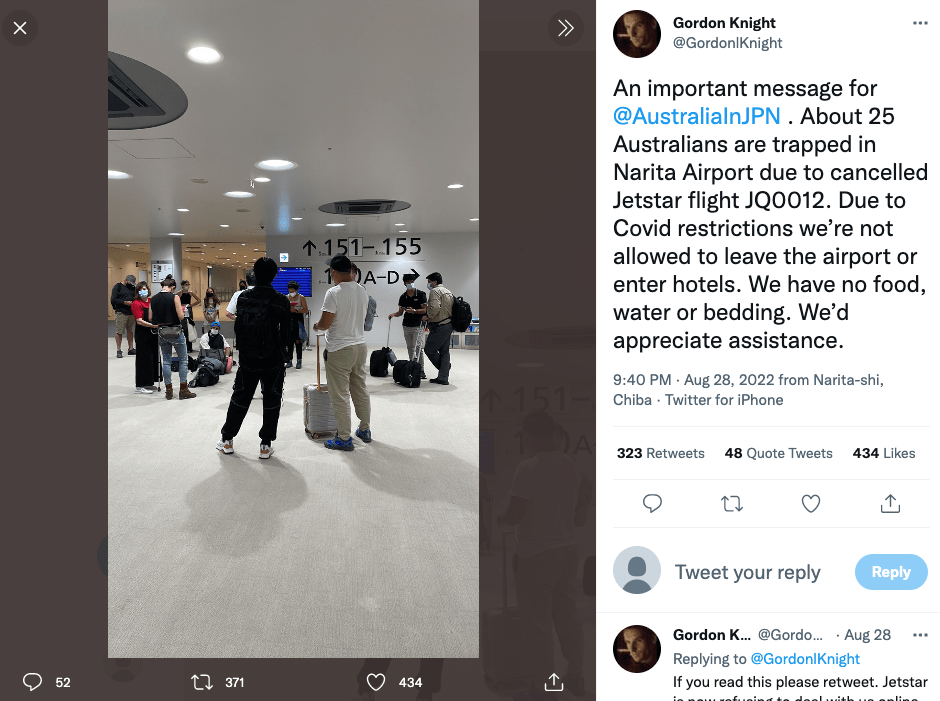Image resolution: width=940 pixels, height=701 pixels.
Task: Click the Reply button
Action: (891, 572)
